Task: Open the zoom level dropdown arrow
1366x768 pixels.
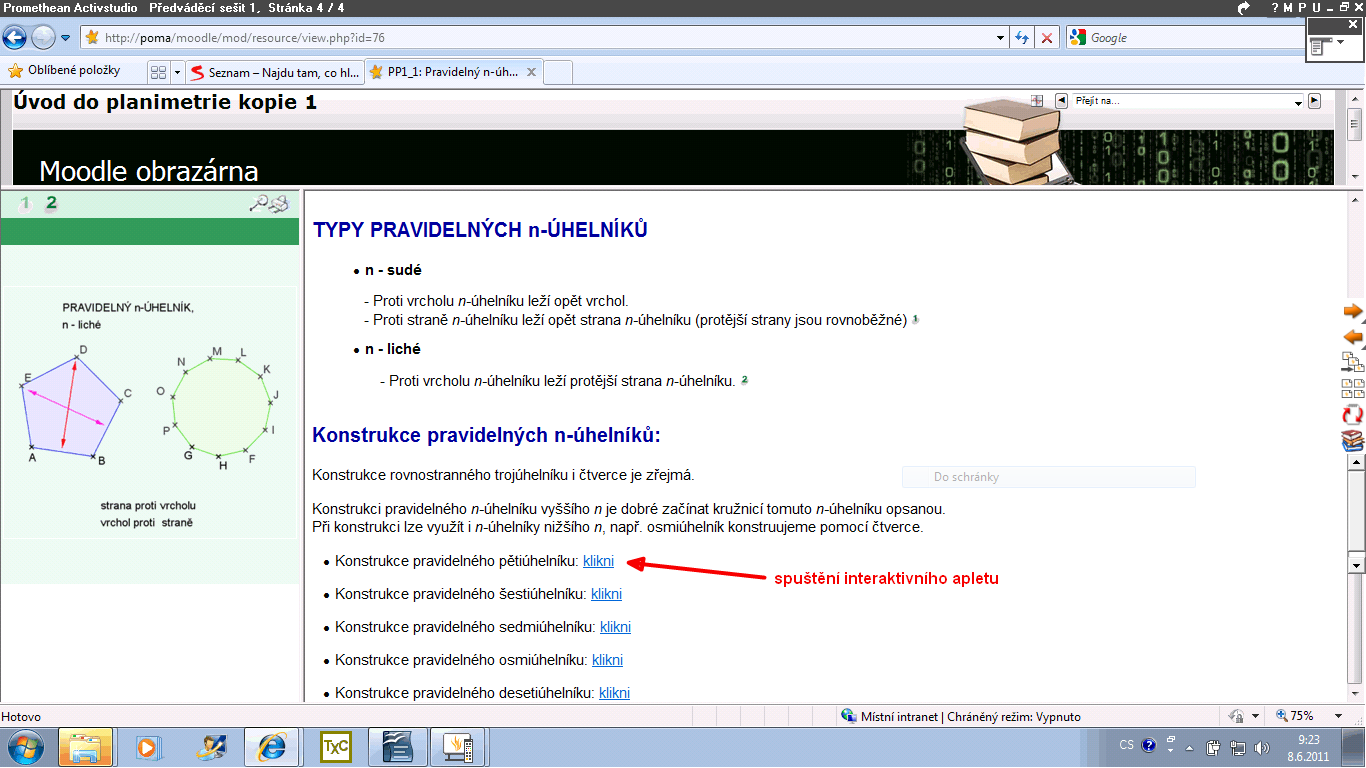Action: point(1339,716)
